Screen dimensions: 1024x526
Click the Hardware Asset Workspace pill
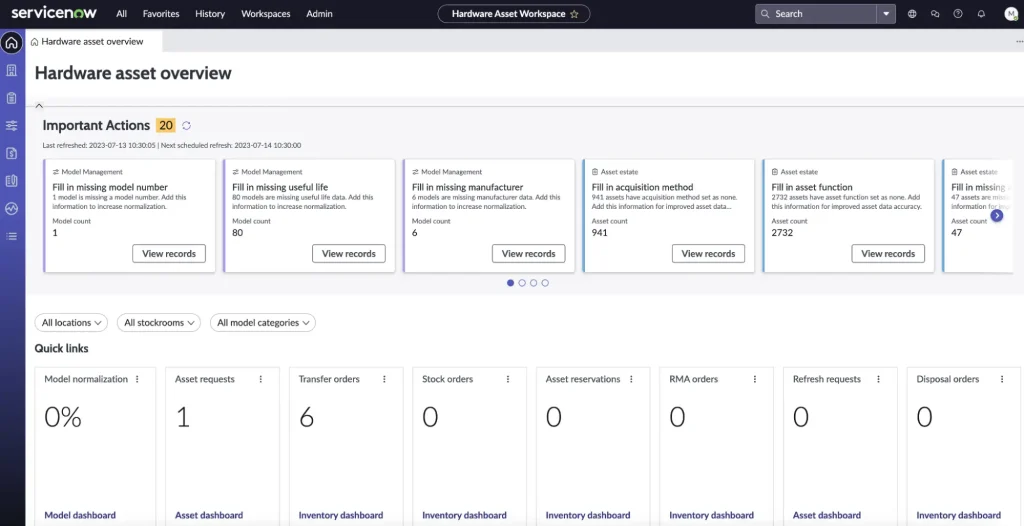514,14
